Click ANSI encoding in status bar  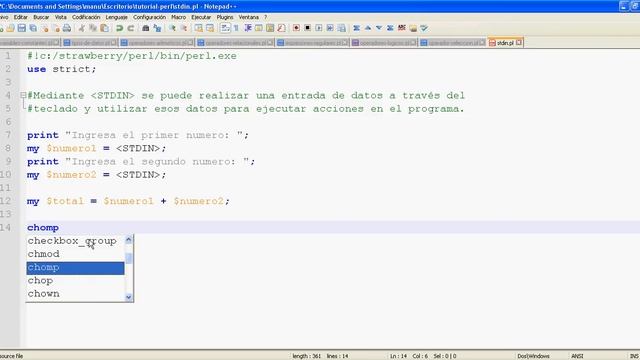coord(577,356)
